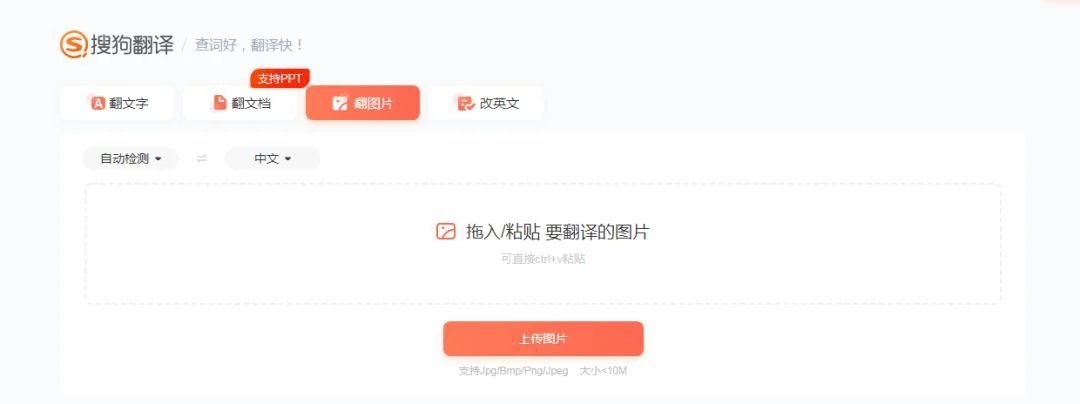
Task: Click the checkmark edit icon beside 改英文
Action: click(x=466, y=103)
